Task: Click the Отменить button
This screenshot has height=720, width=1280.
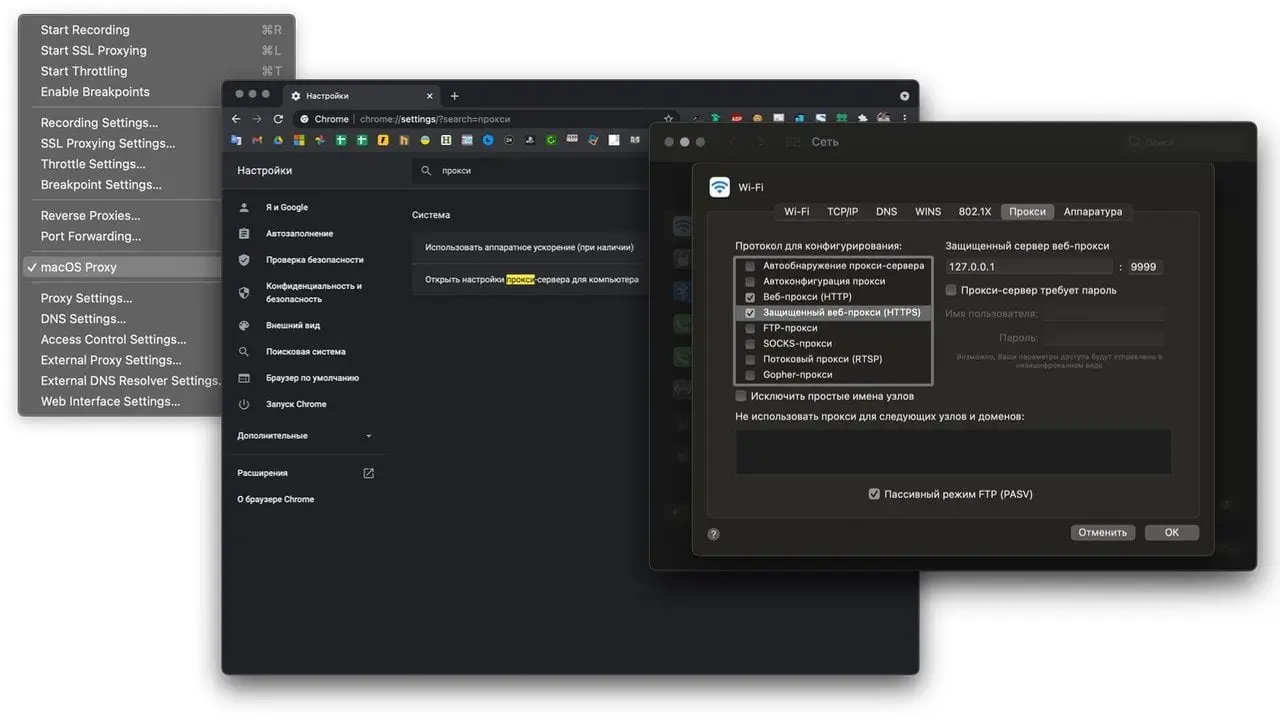Action: click(x=1102, y=533)
